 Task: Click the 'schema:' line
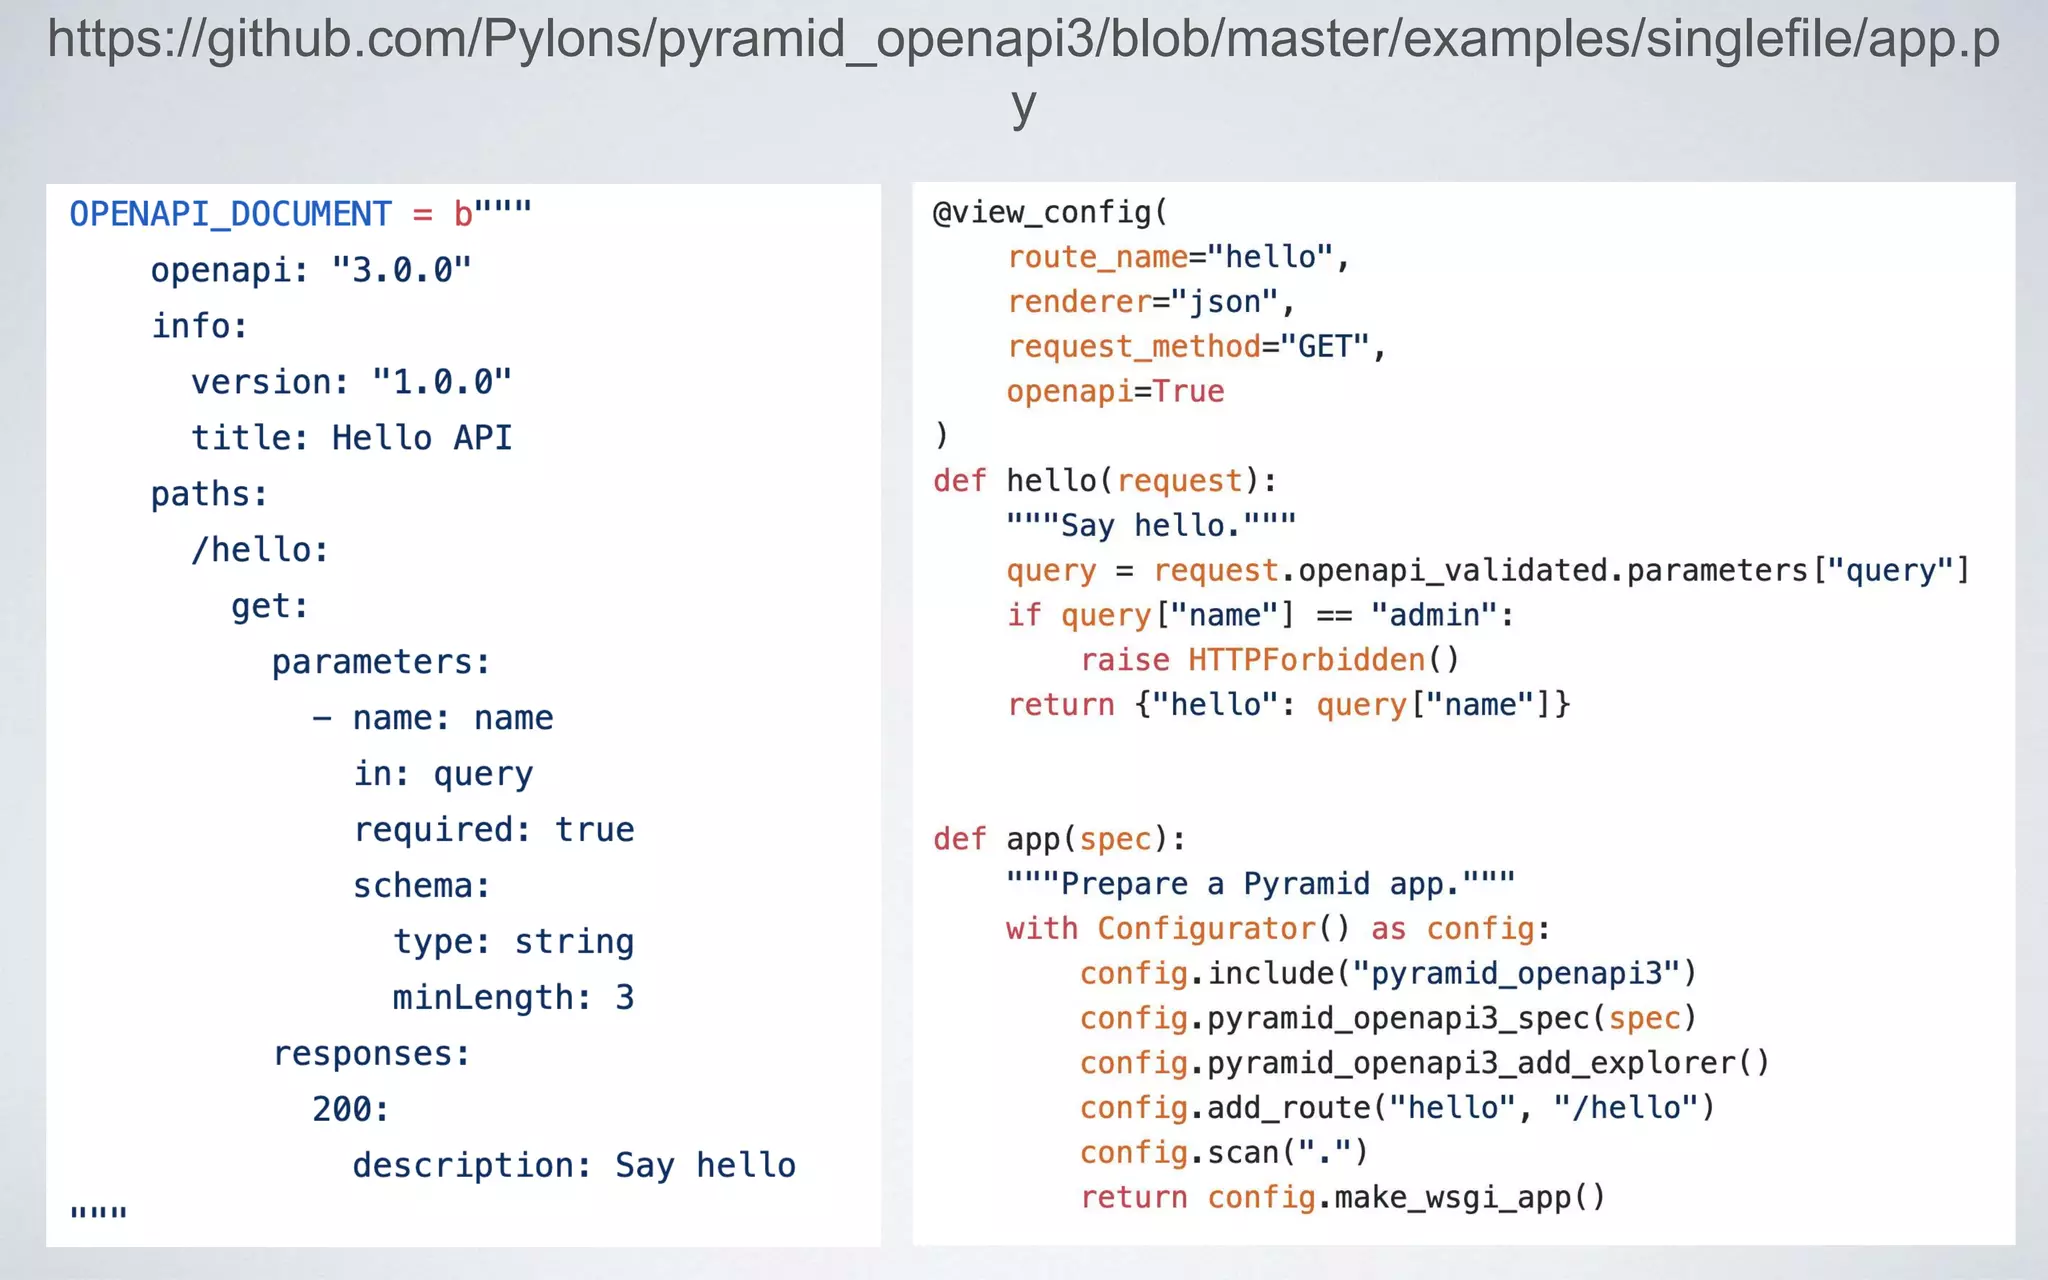coord(421,886)
